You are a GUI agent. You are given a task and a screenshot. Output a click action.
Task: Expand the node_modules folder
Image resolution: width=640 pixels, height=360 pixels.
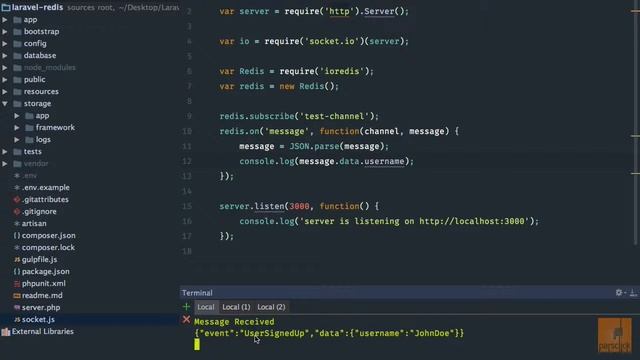[5, 67]
